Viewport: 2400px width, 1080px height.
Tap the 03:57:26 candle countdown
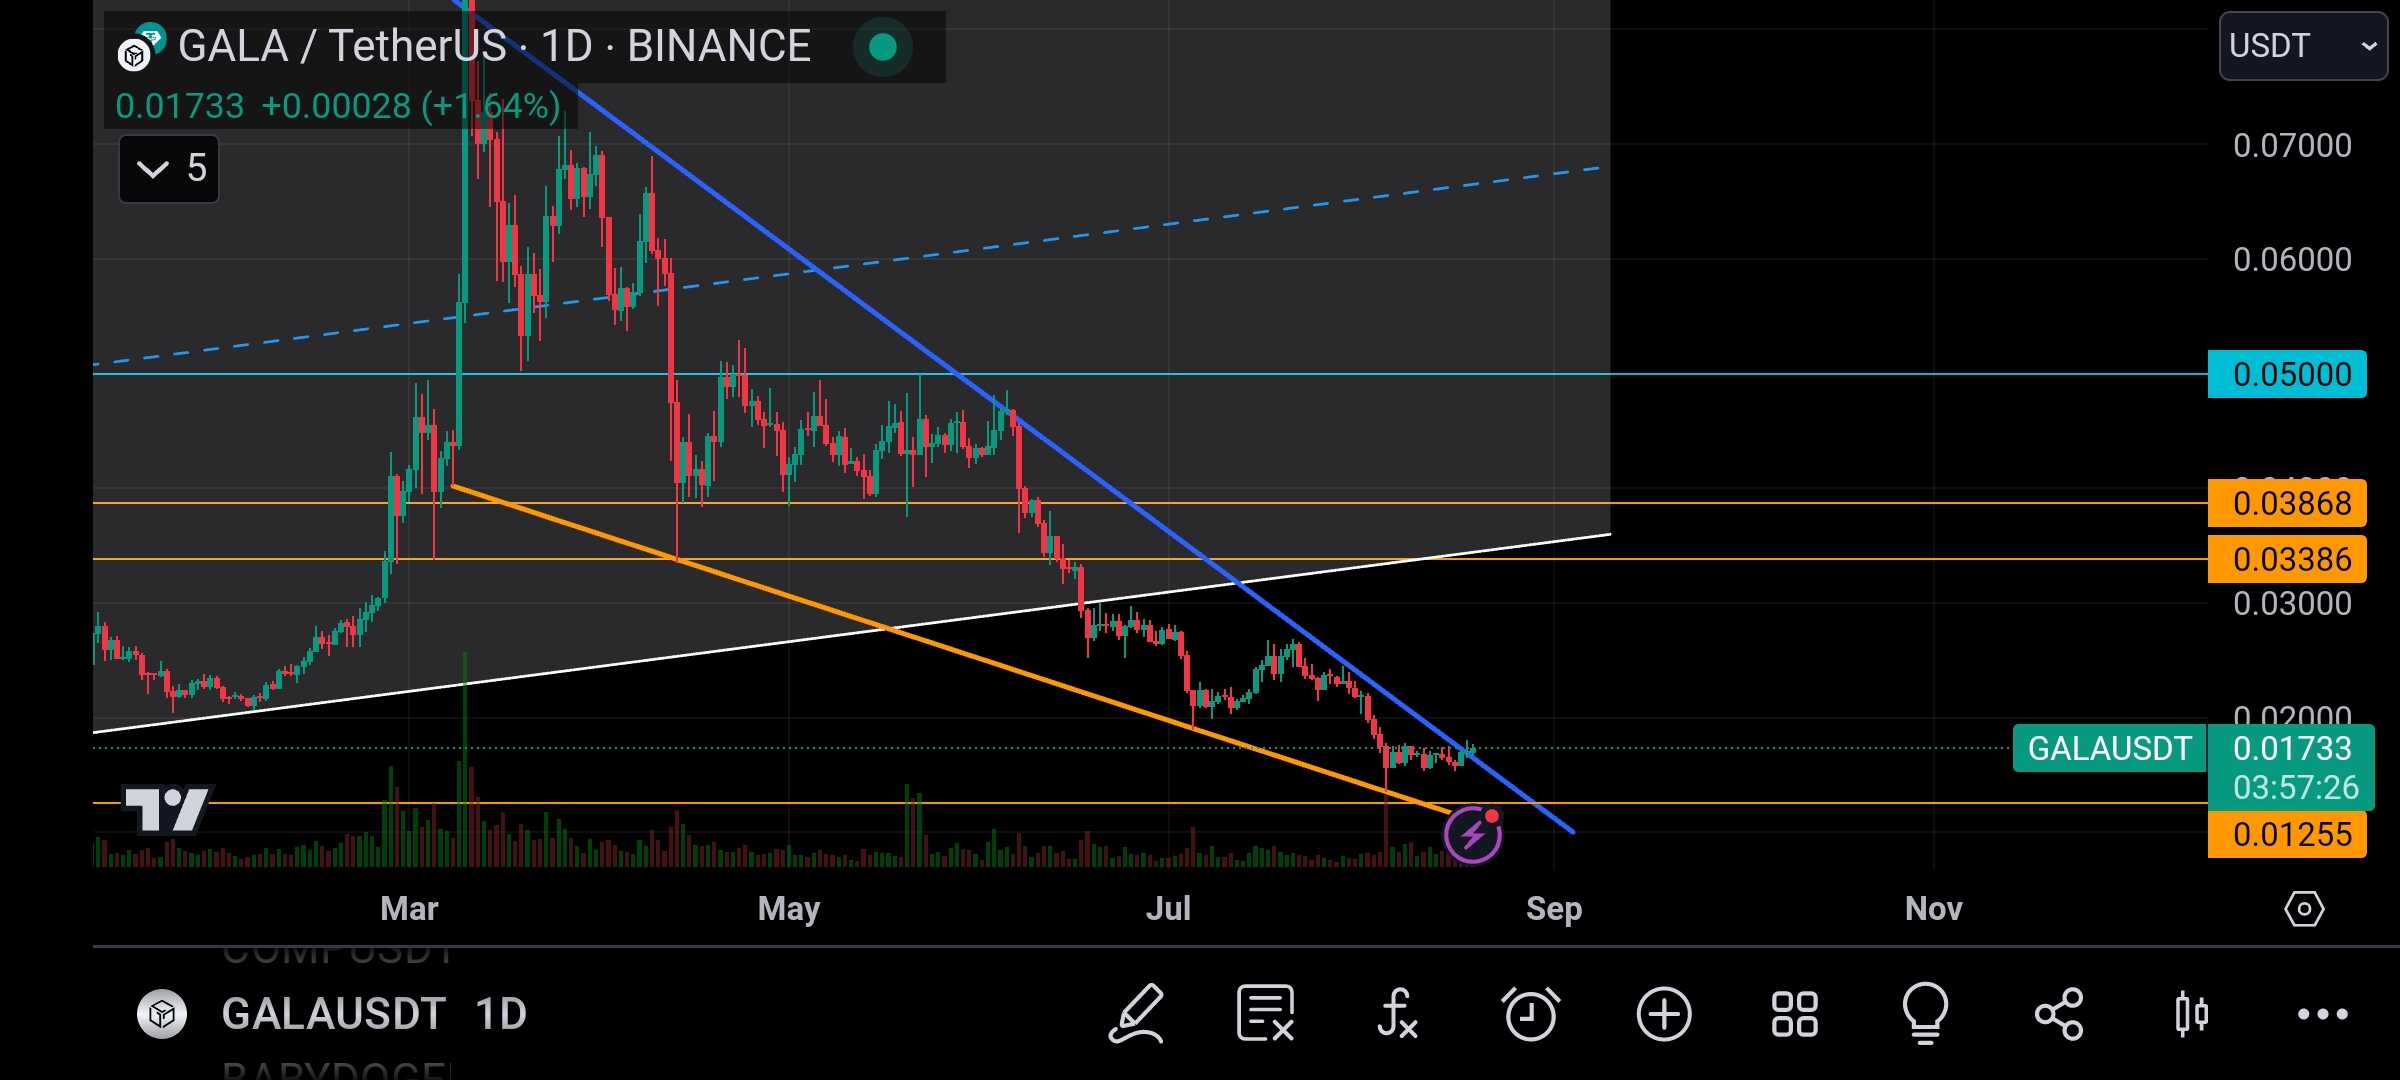[2295, 788]
